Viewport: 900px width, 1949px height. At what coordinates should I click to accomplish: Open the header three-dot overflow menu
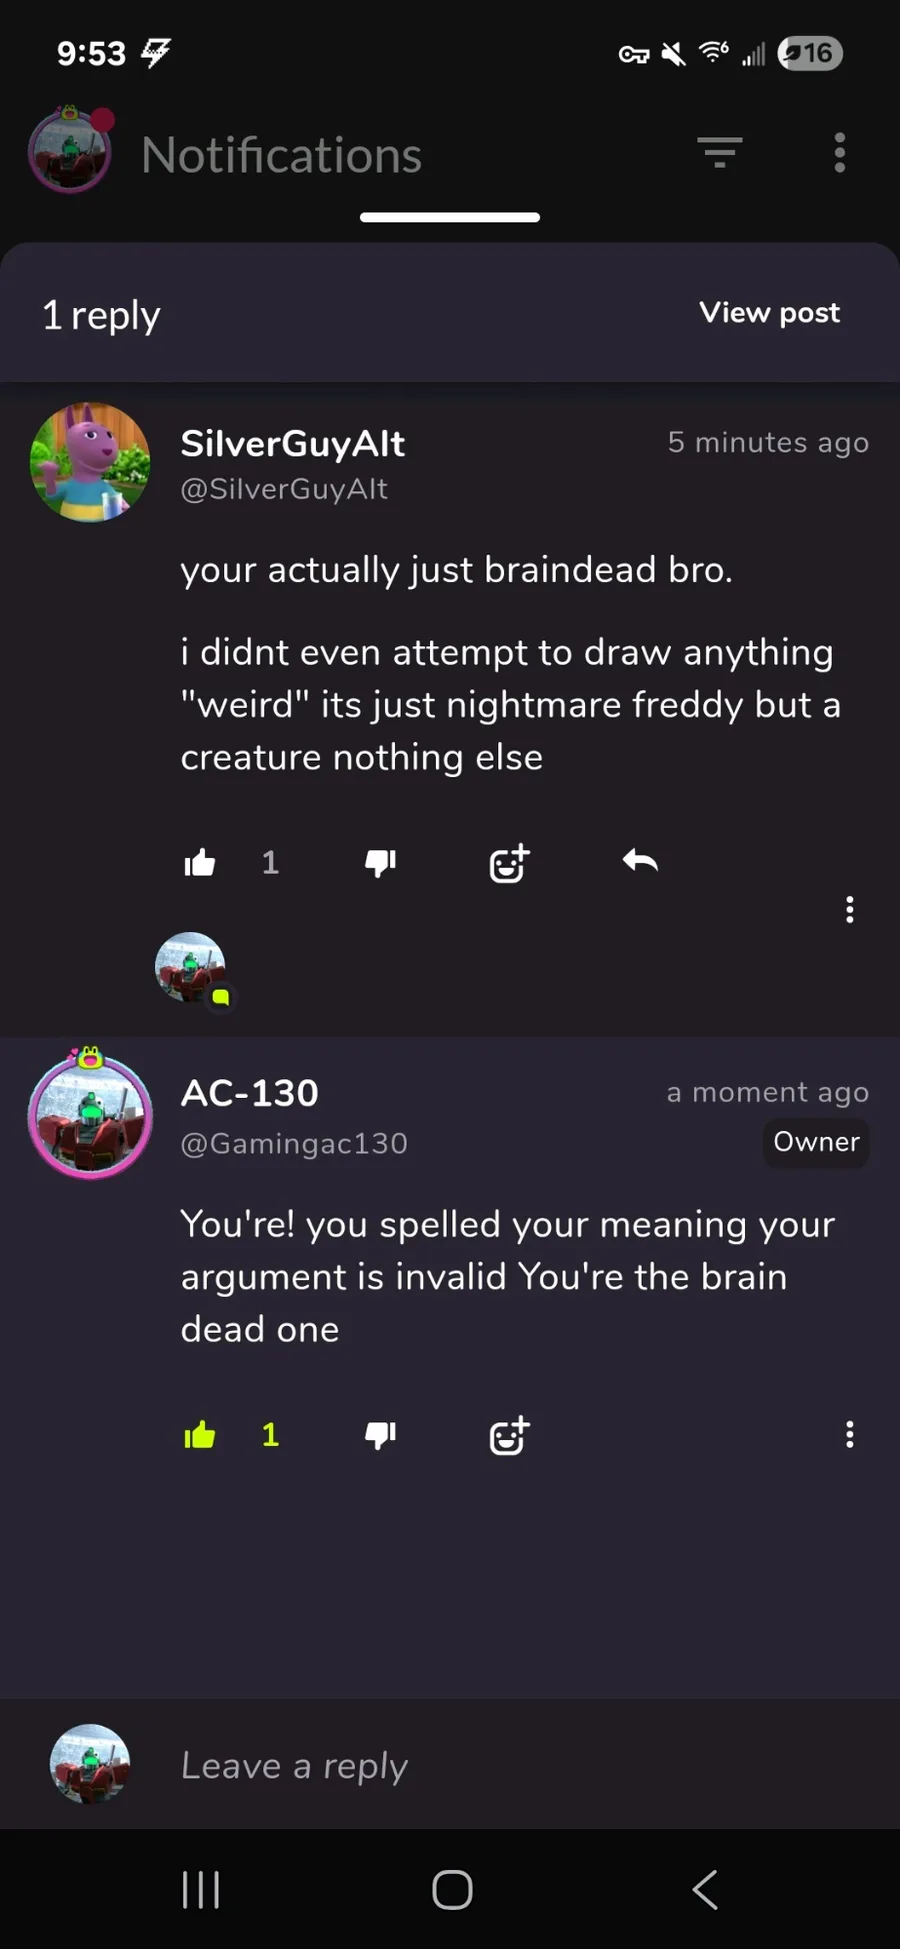(840, 153)
